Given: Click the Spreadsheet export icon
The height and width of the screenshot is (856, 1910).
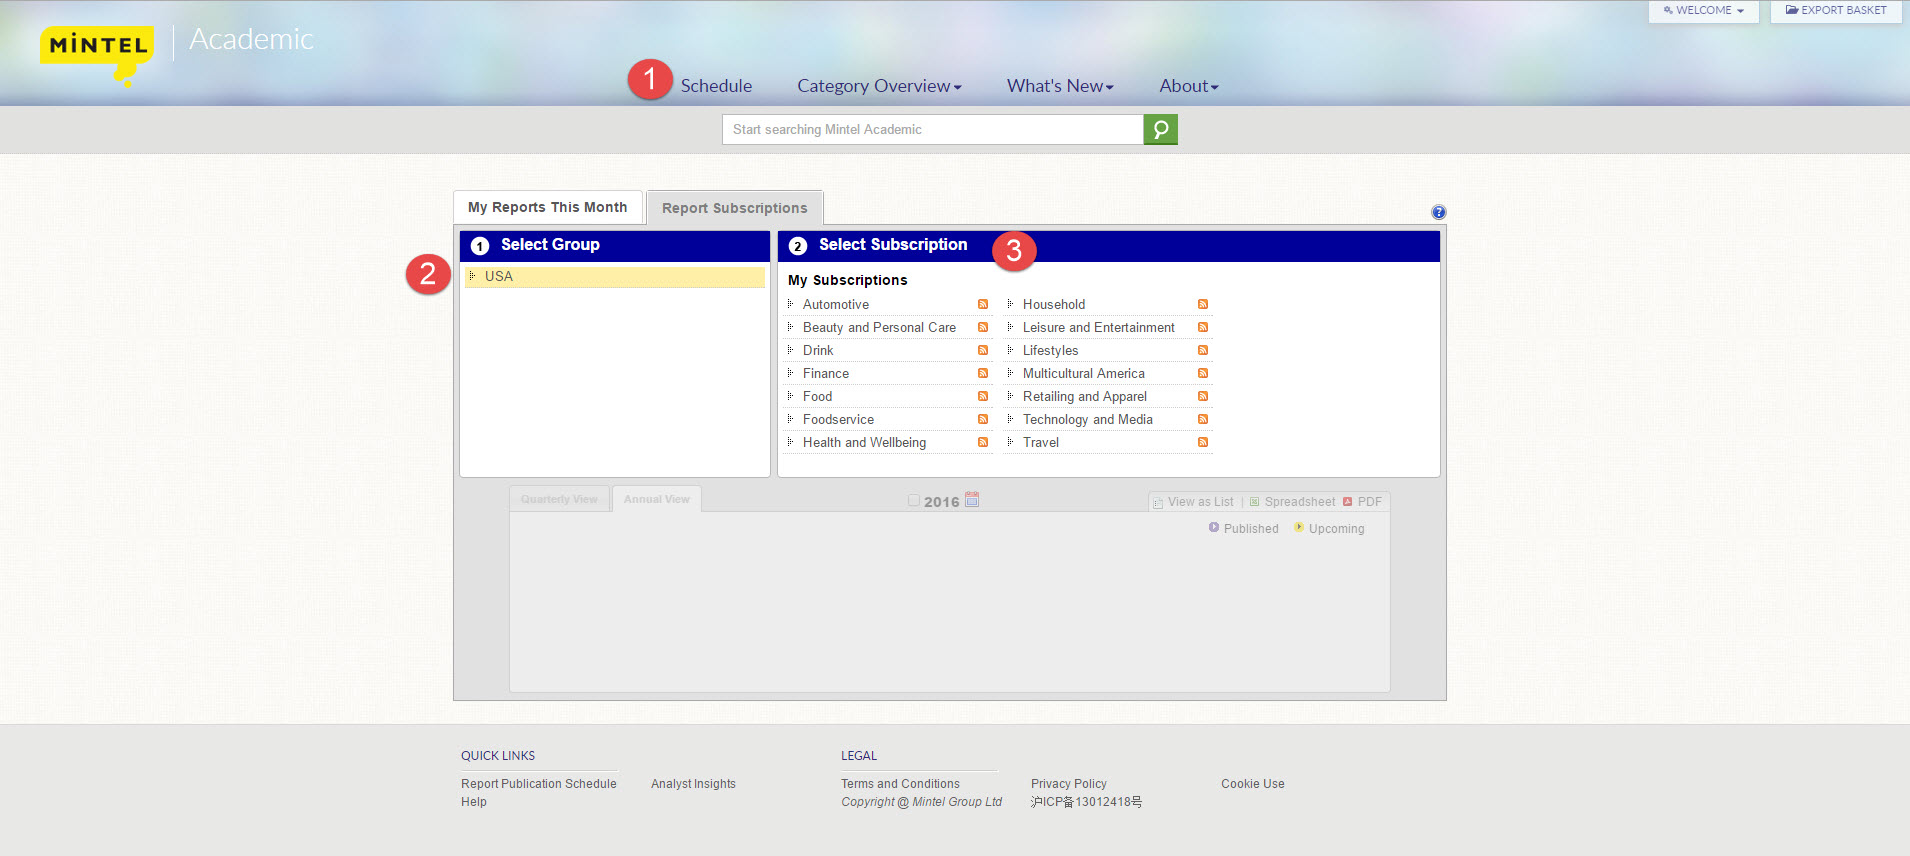Looking at the screenshot, I should tap(1254, 502).
